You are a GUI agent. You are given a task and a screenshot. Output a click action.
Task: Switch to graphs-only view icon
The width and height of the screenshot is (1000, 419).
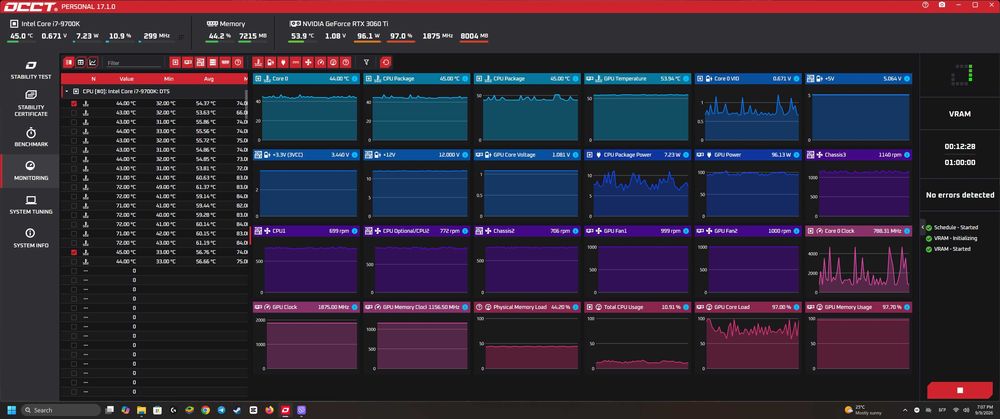click(92, 62)
